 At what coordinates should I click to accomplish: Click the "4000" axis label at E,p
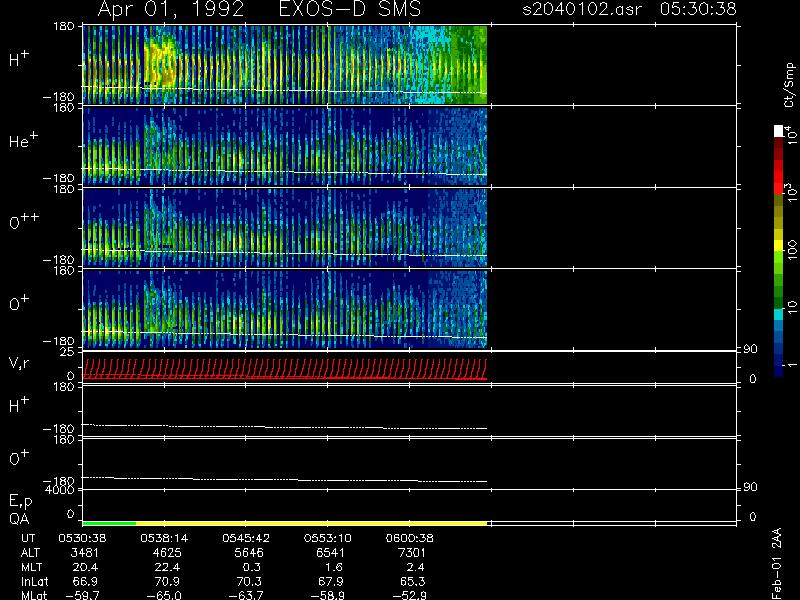[x=59, y=490]
